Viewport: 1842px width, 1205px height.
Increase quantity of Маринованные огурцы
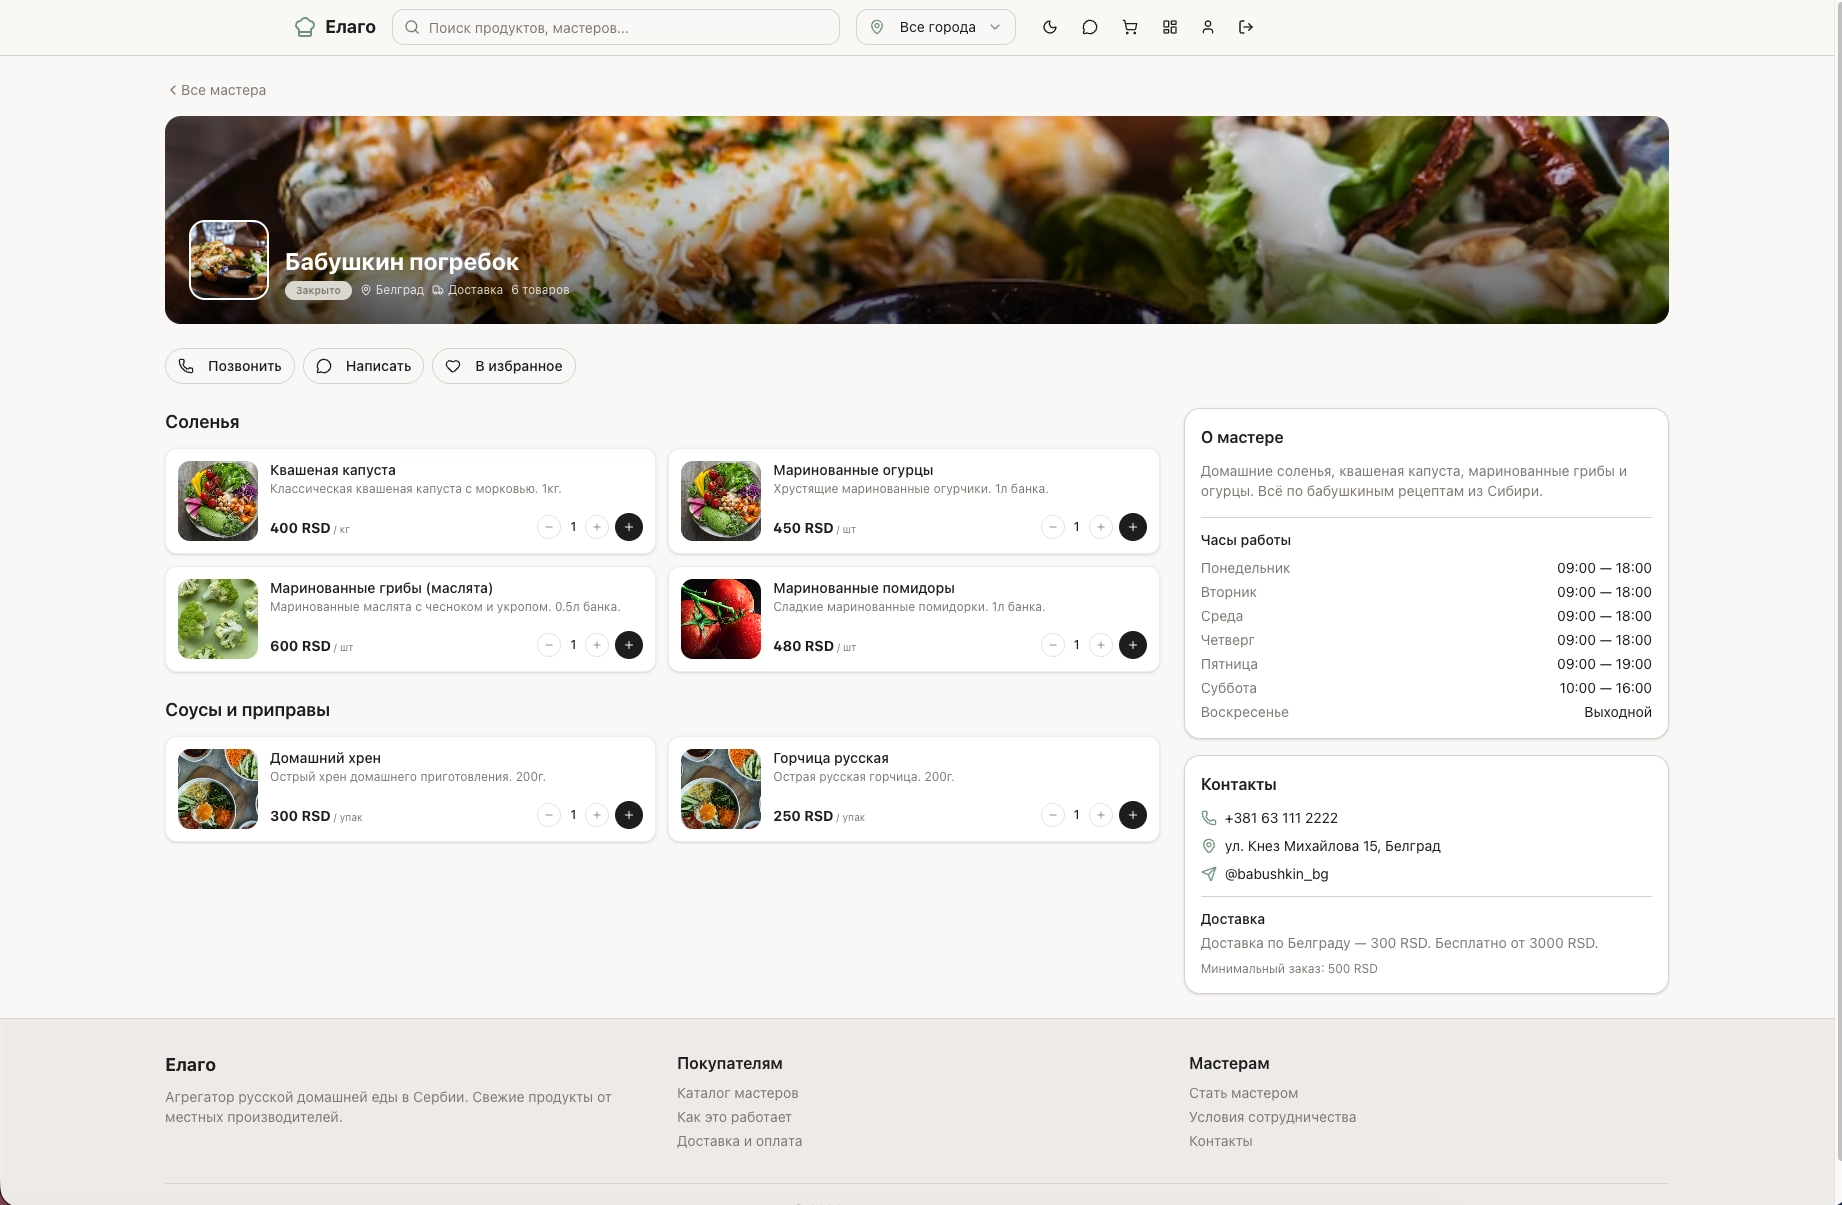point(1101,527)
